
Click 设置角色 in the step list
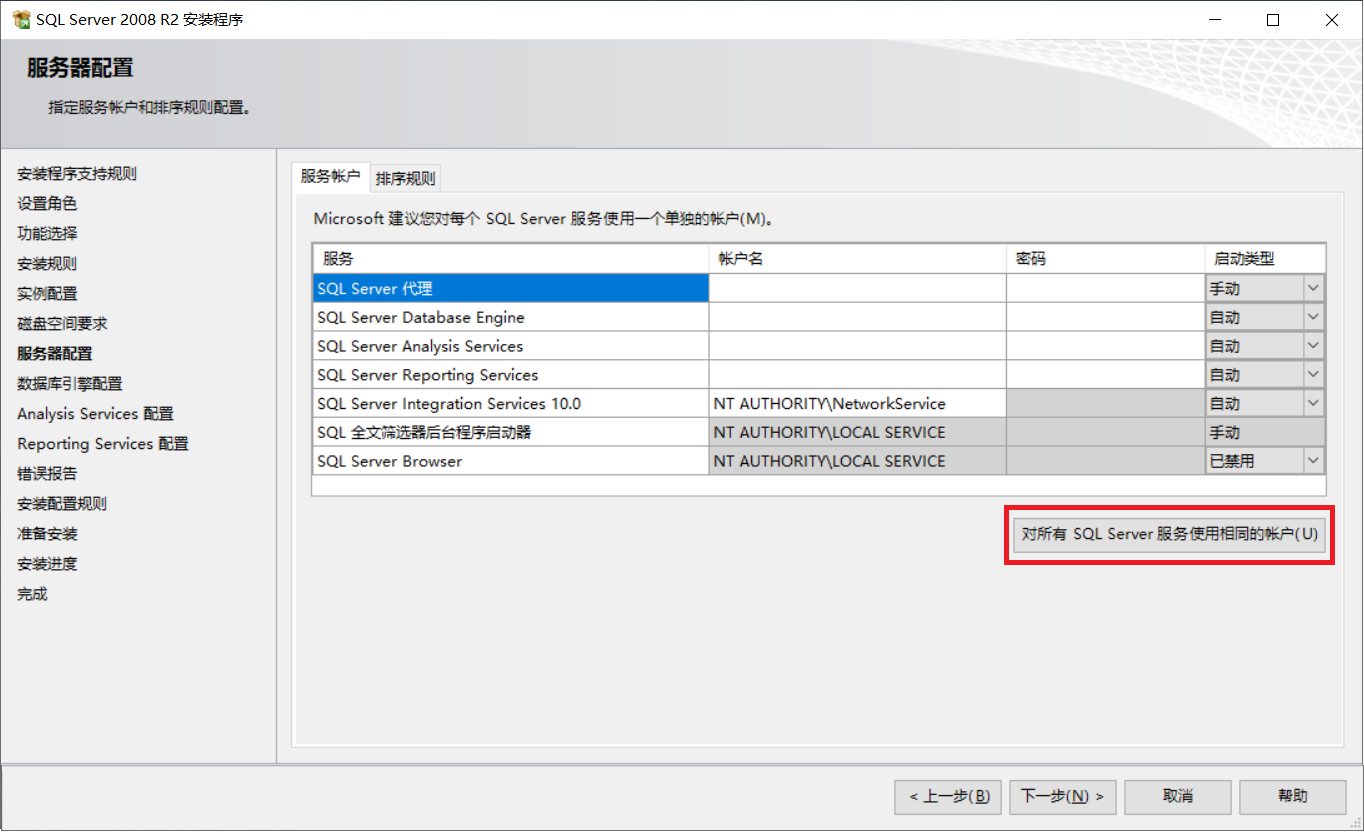[x=47, y=204]
